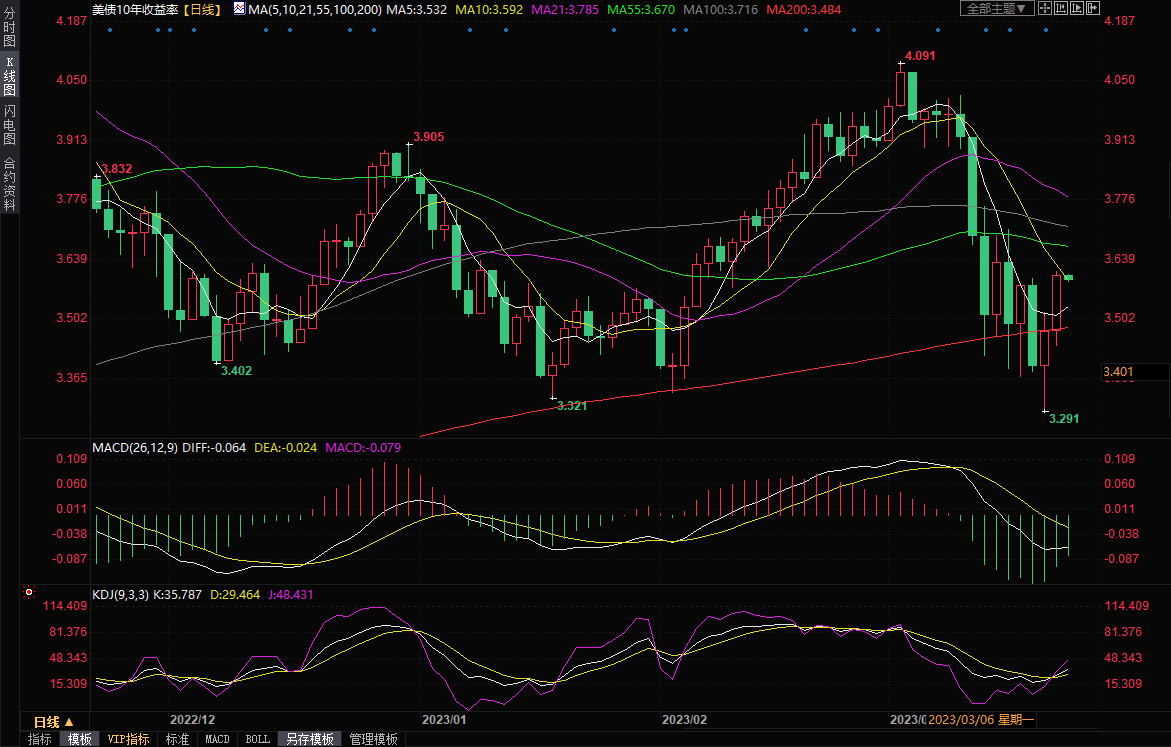Expand the 全部主题 dropdown

tap(995, 8)
